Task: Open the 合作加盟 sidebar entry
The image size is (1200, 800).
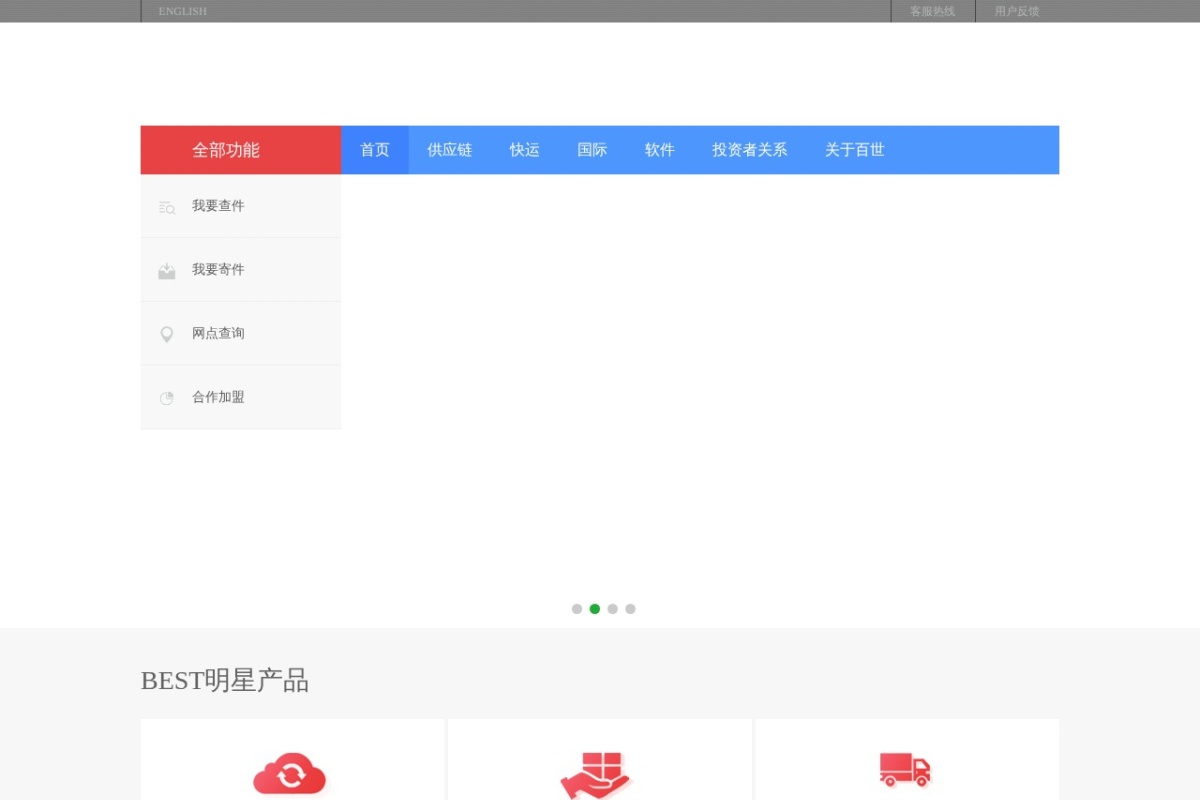Action: (241, 397)
